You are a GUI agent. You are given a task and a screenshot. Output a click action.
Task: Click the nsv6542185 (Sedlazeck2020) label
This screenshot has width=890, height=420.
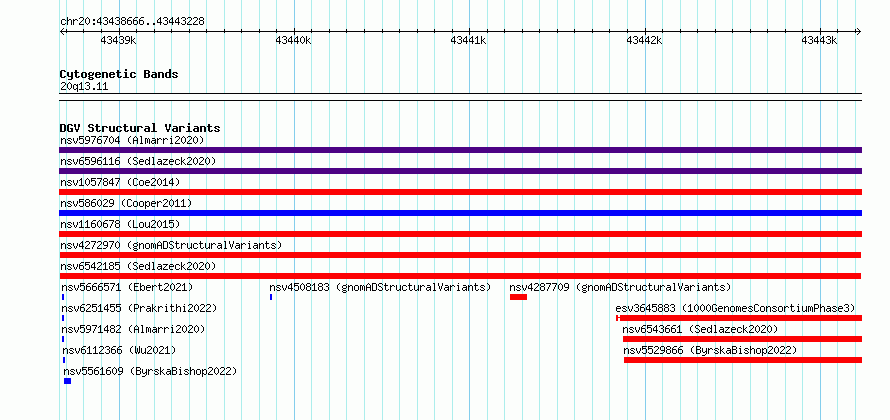pos(138,266)
